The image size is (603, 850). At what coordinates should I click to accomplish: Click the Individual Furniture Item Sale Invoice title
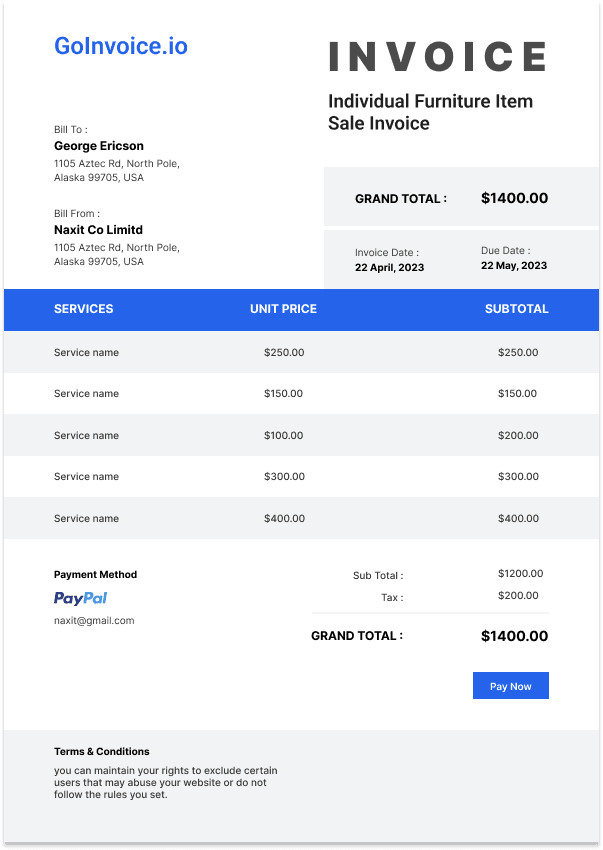(431, 112)
